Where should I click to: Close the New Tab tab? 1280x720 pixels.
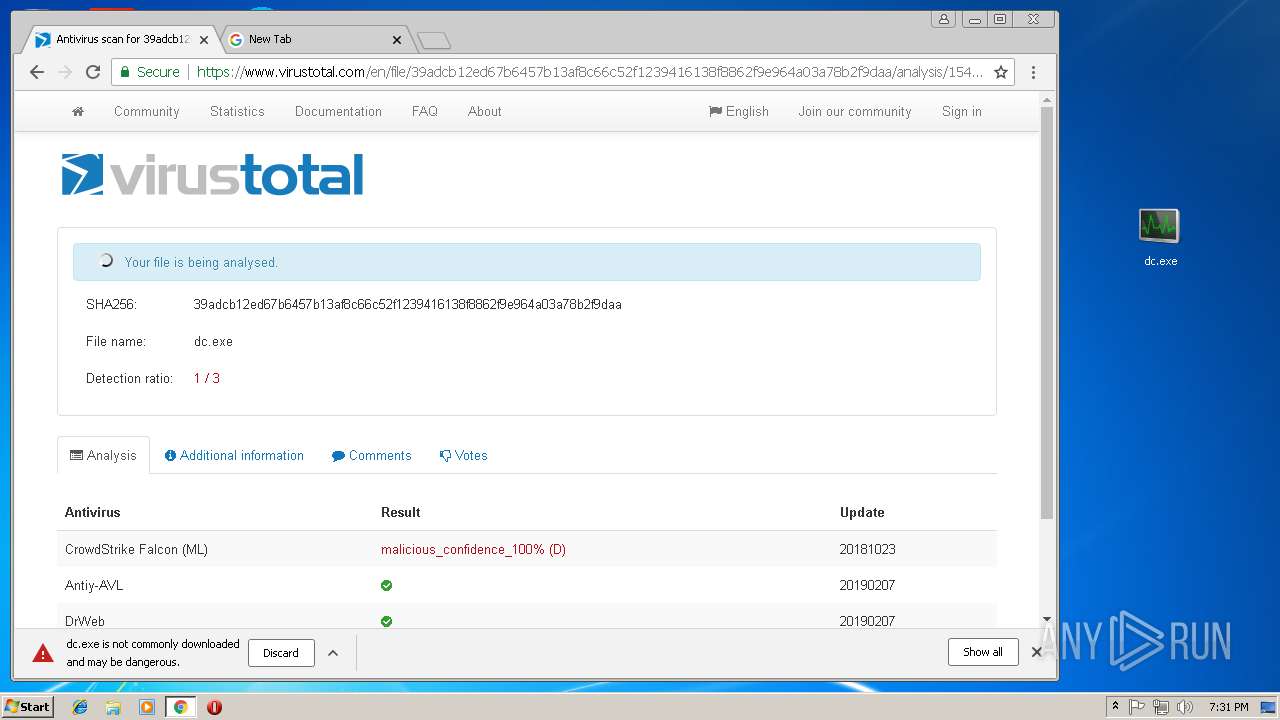[396, 40]
